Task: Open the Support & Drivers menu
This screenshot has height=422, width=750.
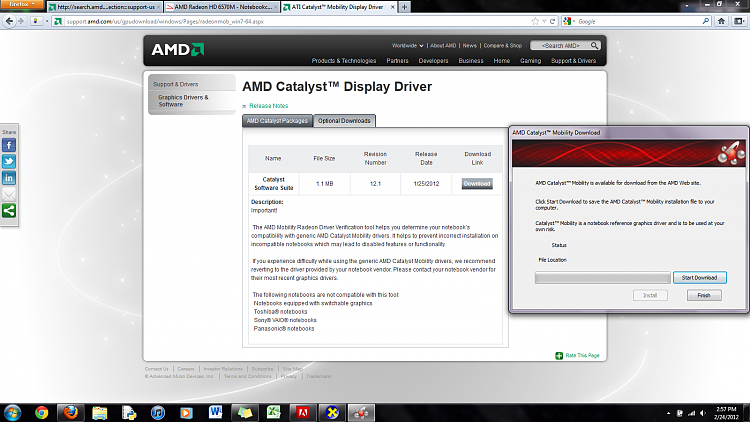Action: (574, 61)
